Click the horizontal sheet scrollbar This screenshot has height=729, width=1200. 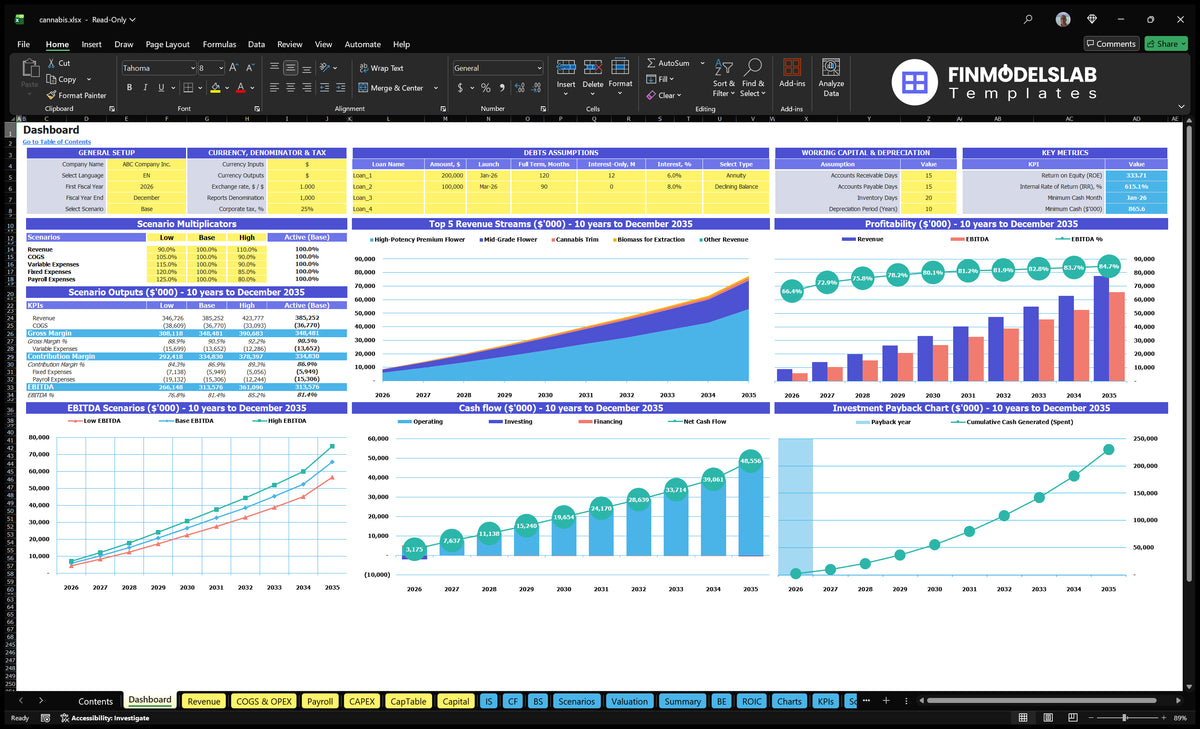tap(1040, 701)
